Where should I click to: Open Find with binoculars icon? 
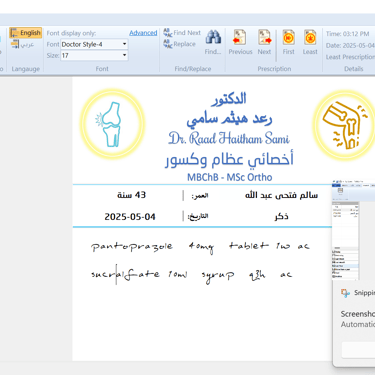[213, 42]
